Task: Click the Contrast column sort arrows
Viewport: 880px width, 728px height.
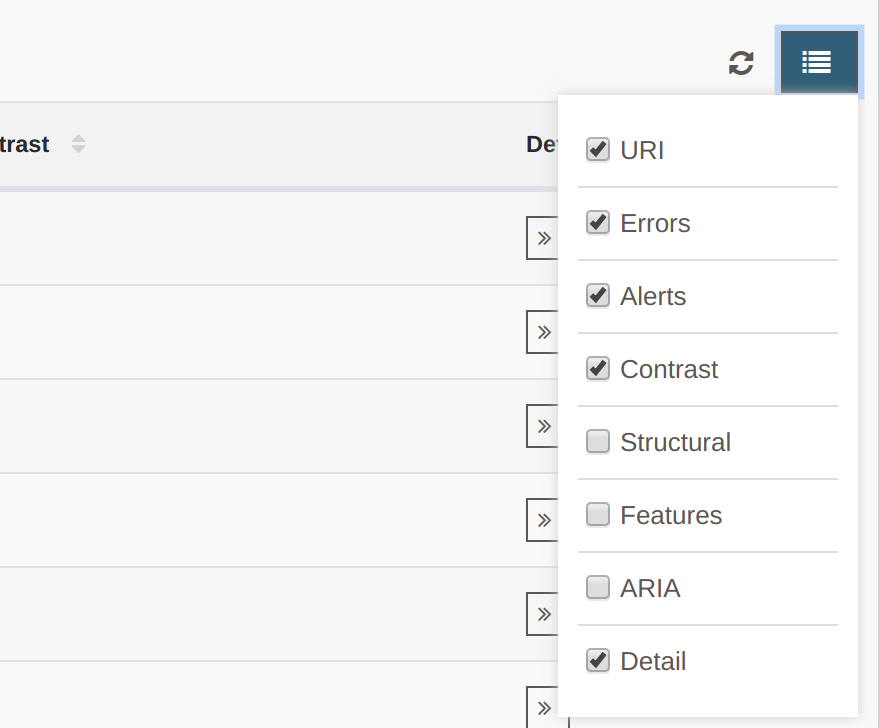Action: click(x=79, y=144)
